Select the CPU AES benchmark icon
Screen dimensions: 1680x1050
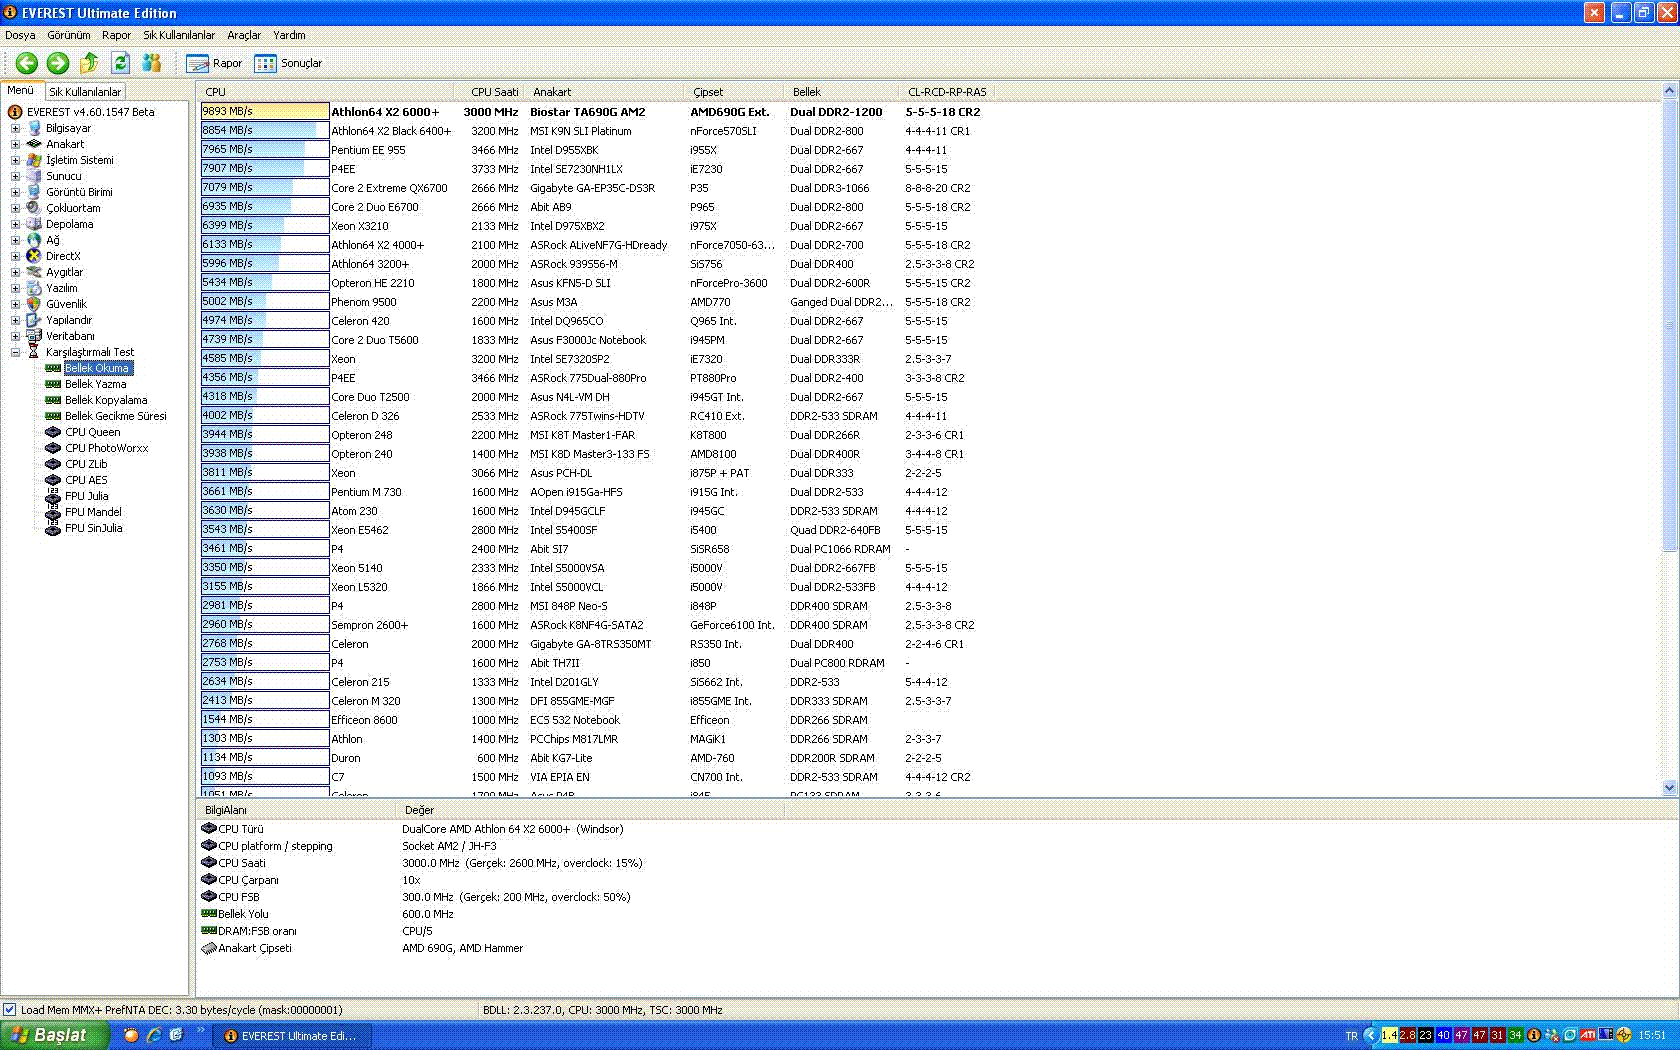[x=53, y=480]
